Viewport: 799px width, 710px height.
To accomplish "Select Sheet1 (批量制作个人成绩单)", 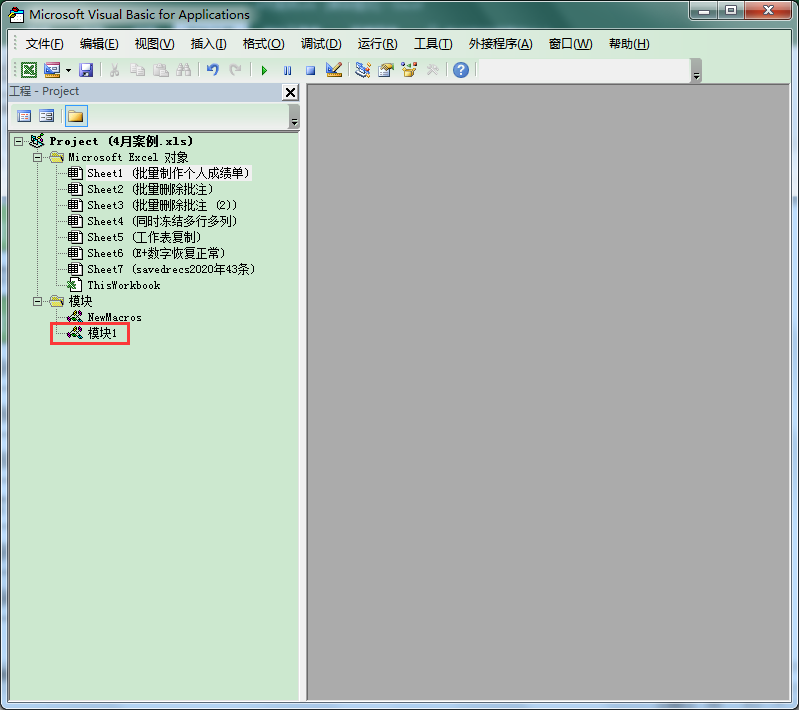I will coord(168,173).
